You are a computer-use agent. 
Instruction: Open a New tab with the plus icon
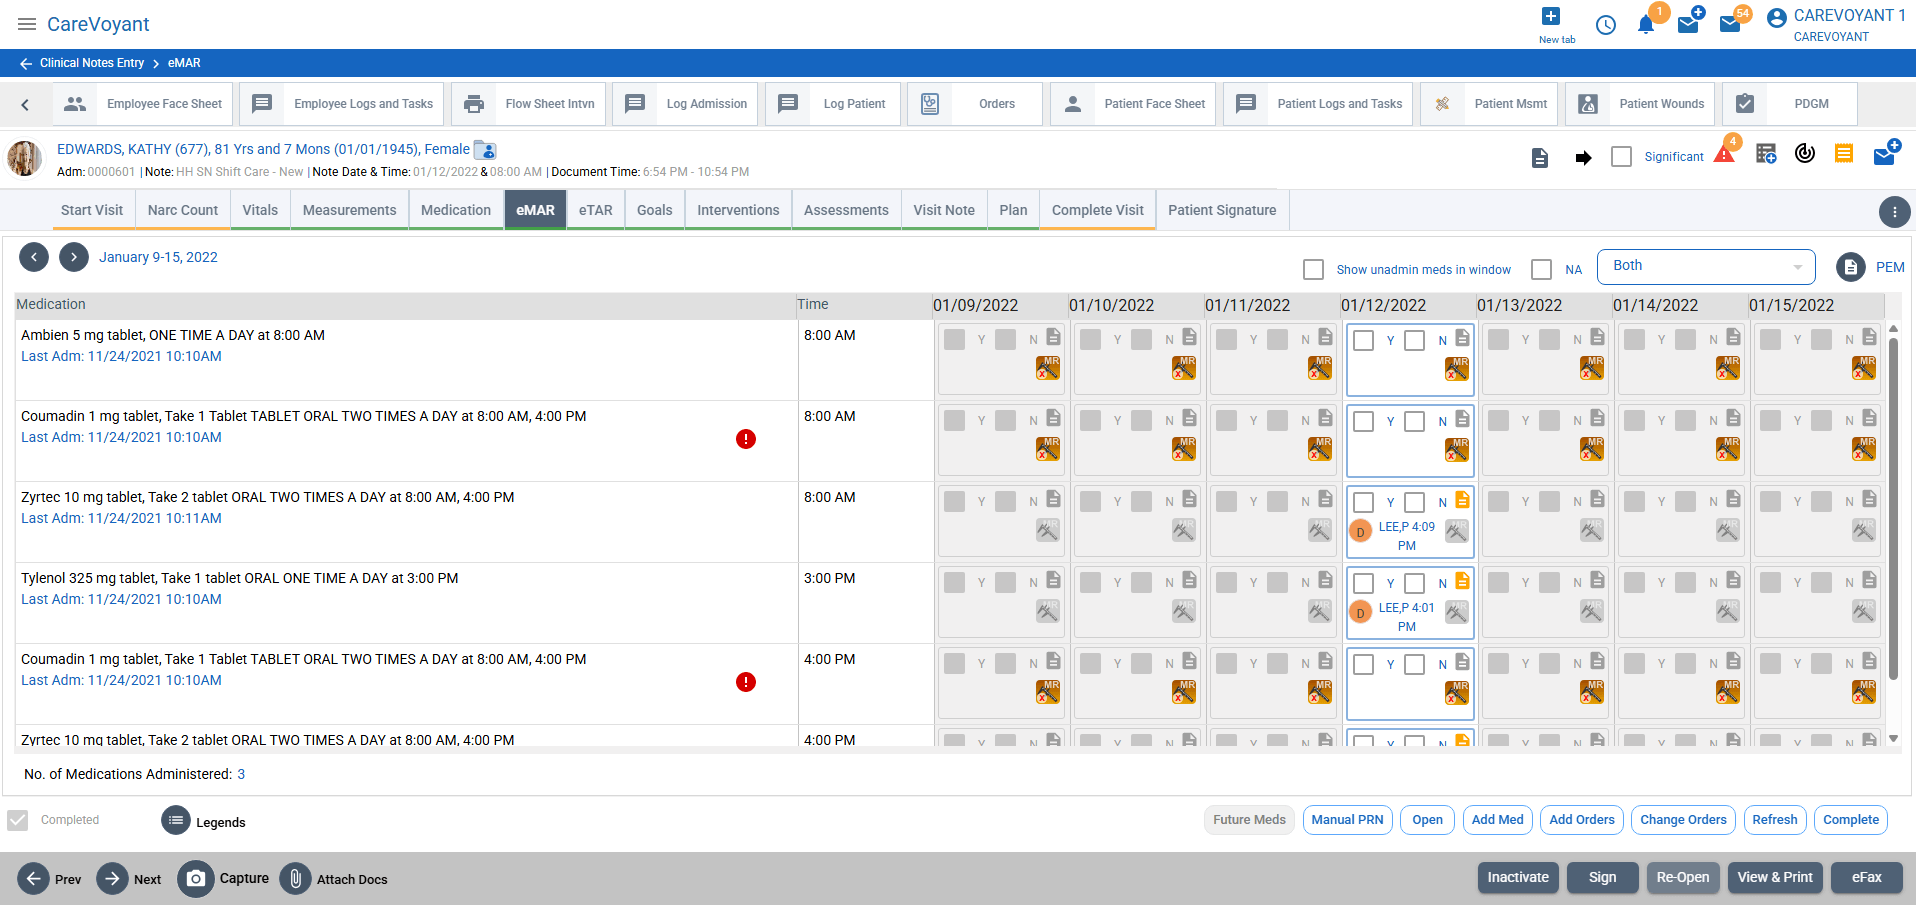pyautogui.click(x=1551, y=16)
